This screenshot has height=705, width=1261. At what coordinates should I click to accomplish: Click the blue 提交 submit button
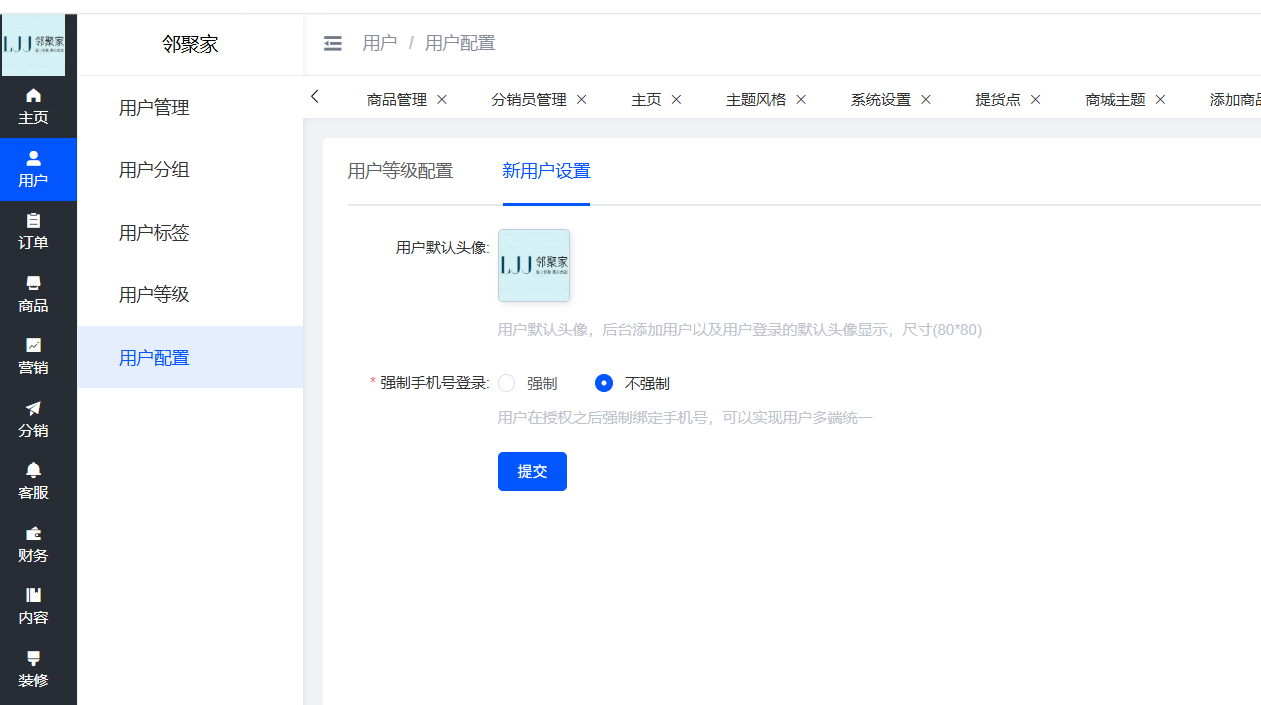[532, 472]
